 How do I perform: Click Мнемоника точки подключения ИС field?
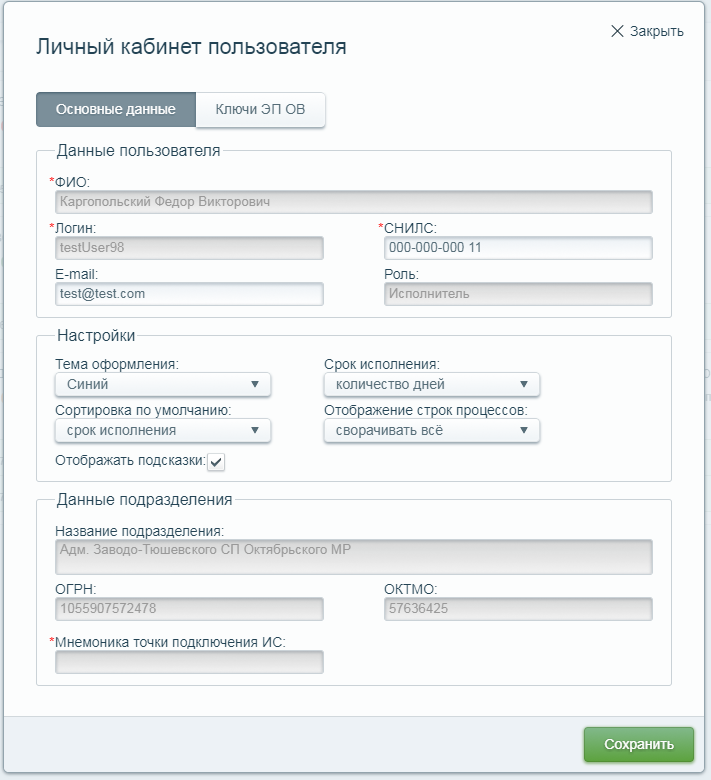click(189, 662)
